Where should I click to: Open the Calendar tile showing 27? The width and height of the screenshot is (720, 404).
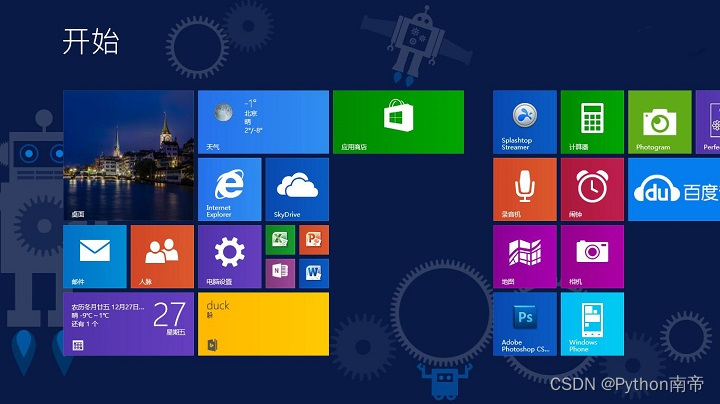click(129, 324)
